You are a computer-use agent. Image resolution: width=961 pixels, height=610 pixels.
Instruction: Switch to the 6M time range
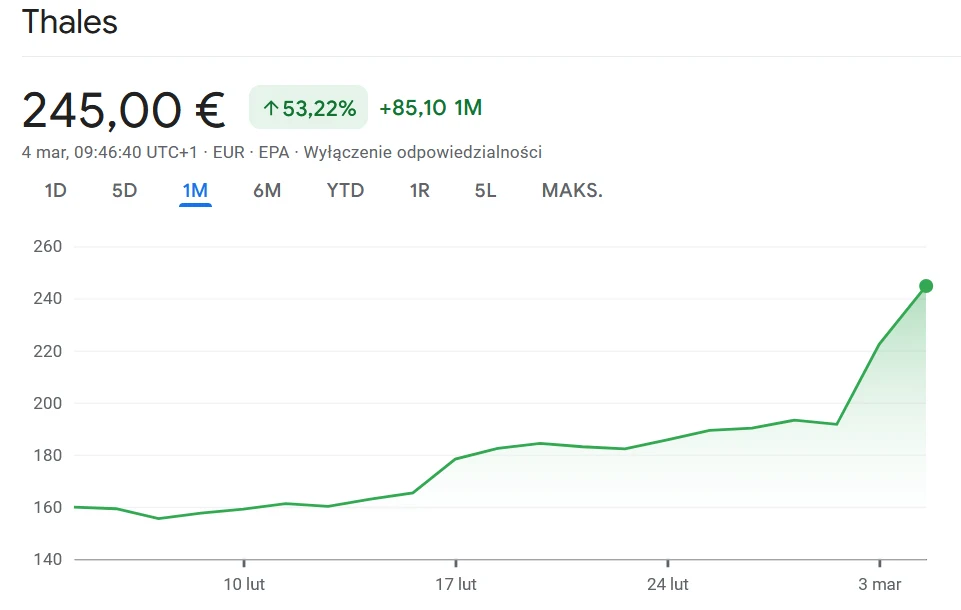point(267,190)
